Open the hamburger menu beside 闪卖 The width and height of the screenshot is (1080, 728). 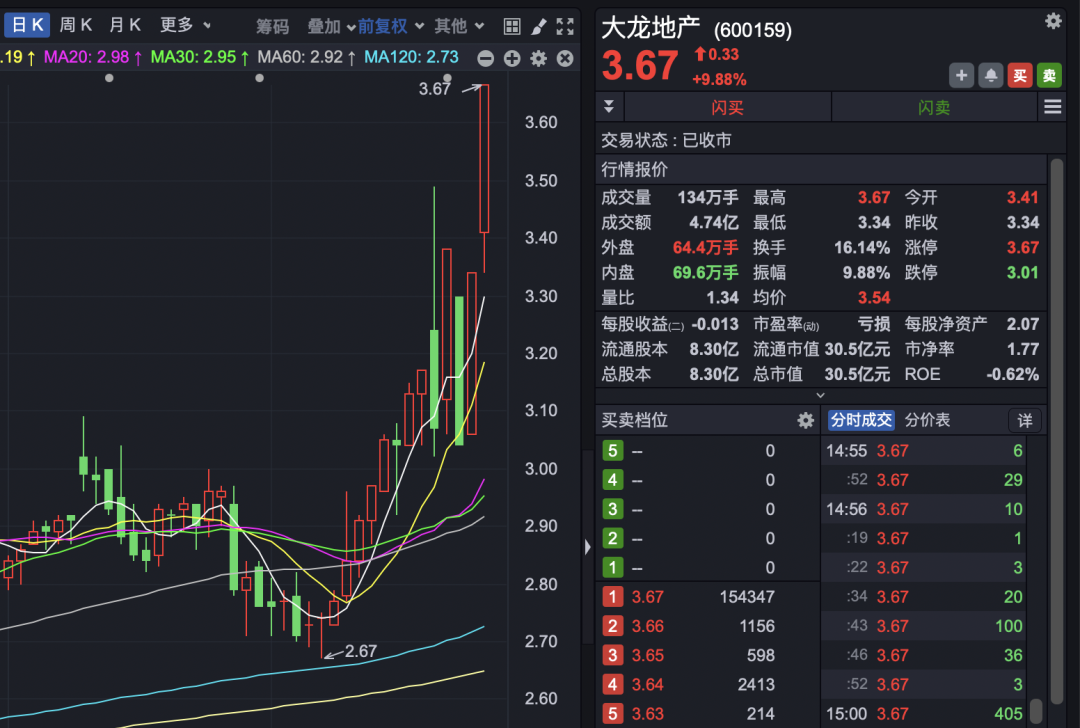pyautogui.click(x=1052, y=107)
